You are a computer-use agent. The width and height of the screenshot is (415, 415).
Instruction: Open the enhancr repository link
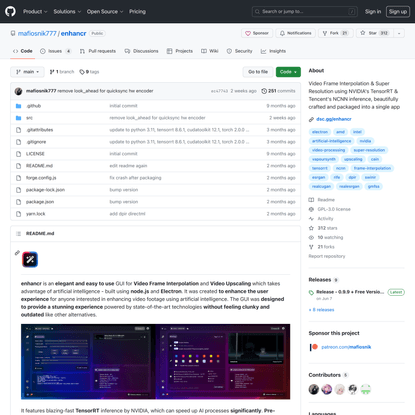click(x=73, y=33)
